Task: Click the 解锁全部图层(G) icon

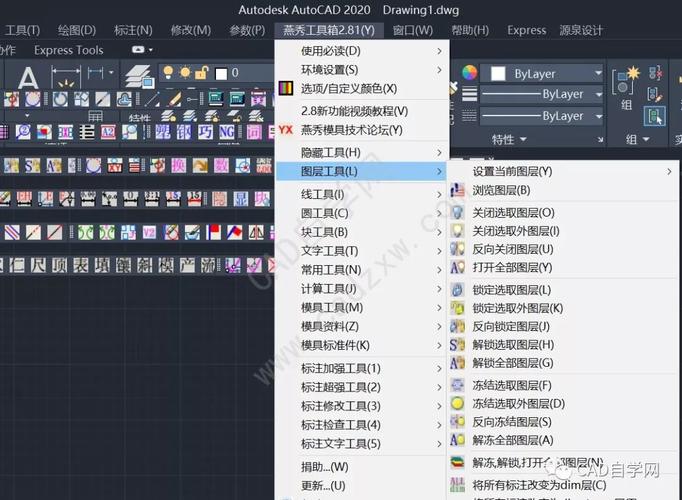Action: 457,363
